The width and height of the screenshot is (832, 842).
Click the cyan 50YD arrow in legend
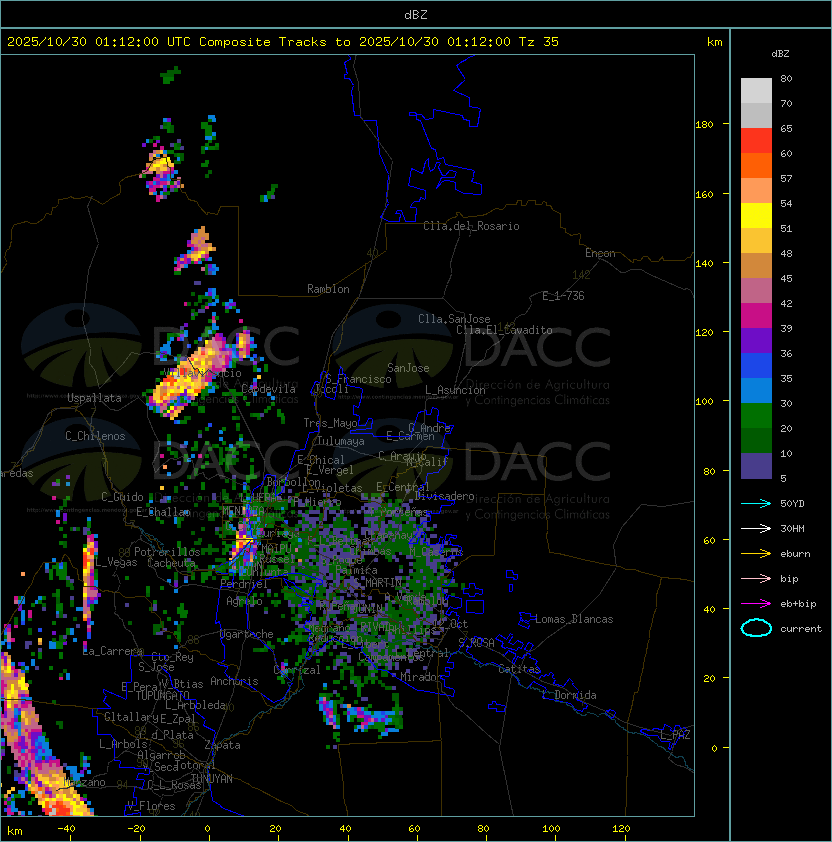756,503
